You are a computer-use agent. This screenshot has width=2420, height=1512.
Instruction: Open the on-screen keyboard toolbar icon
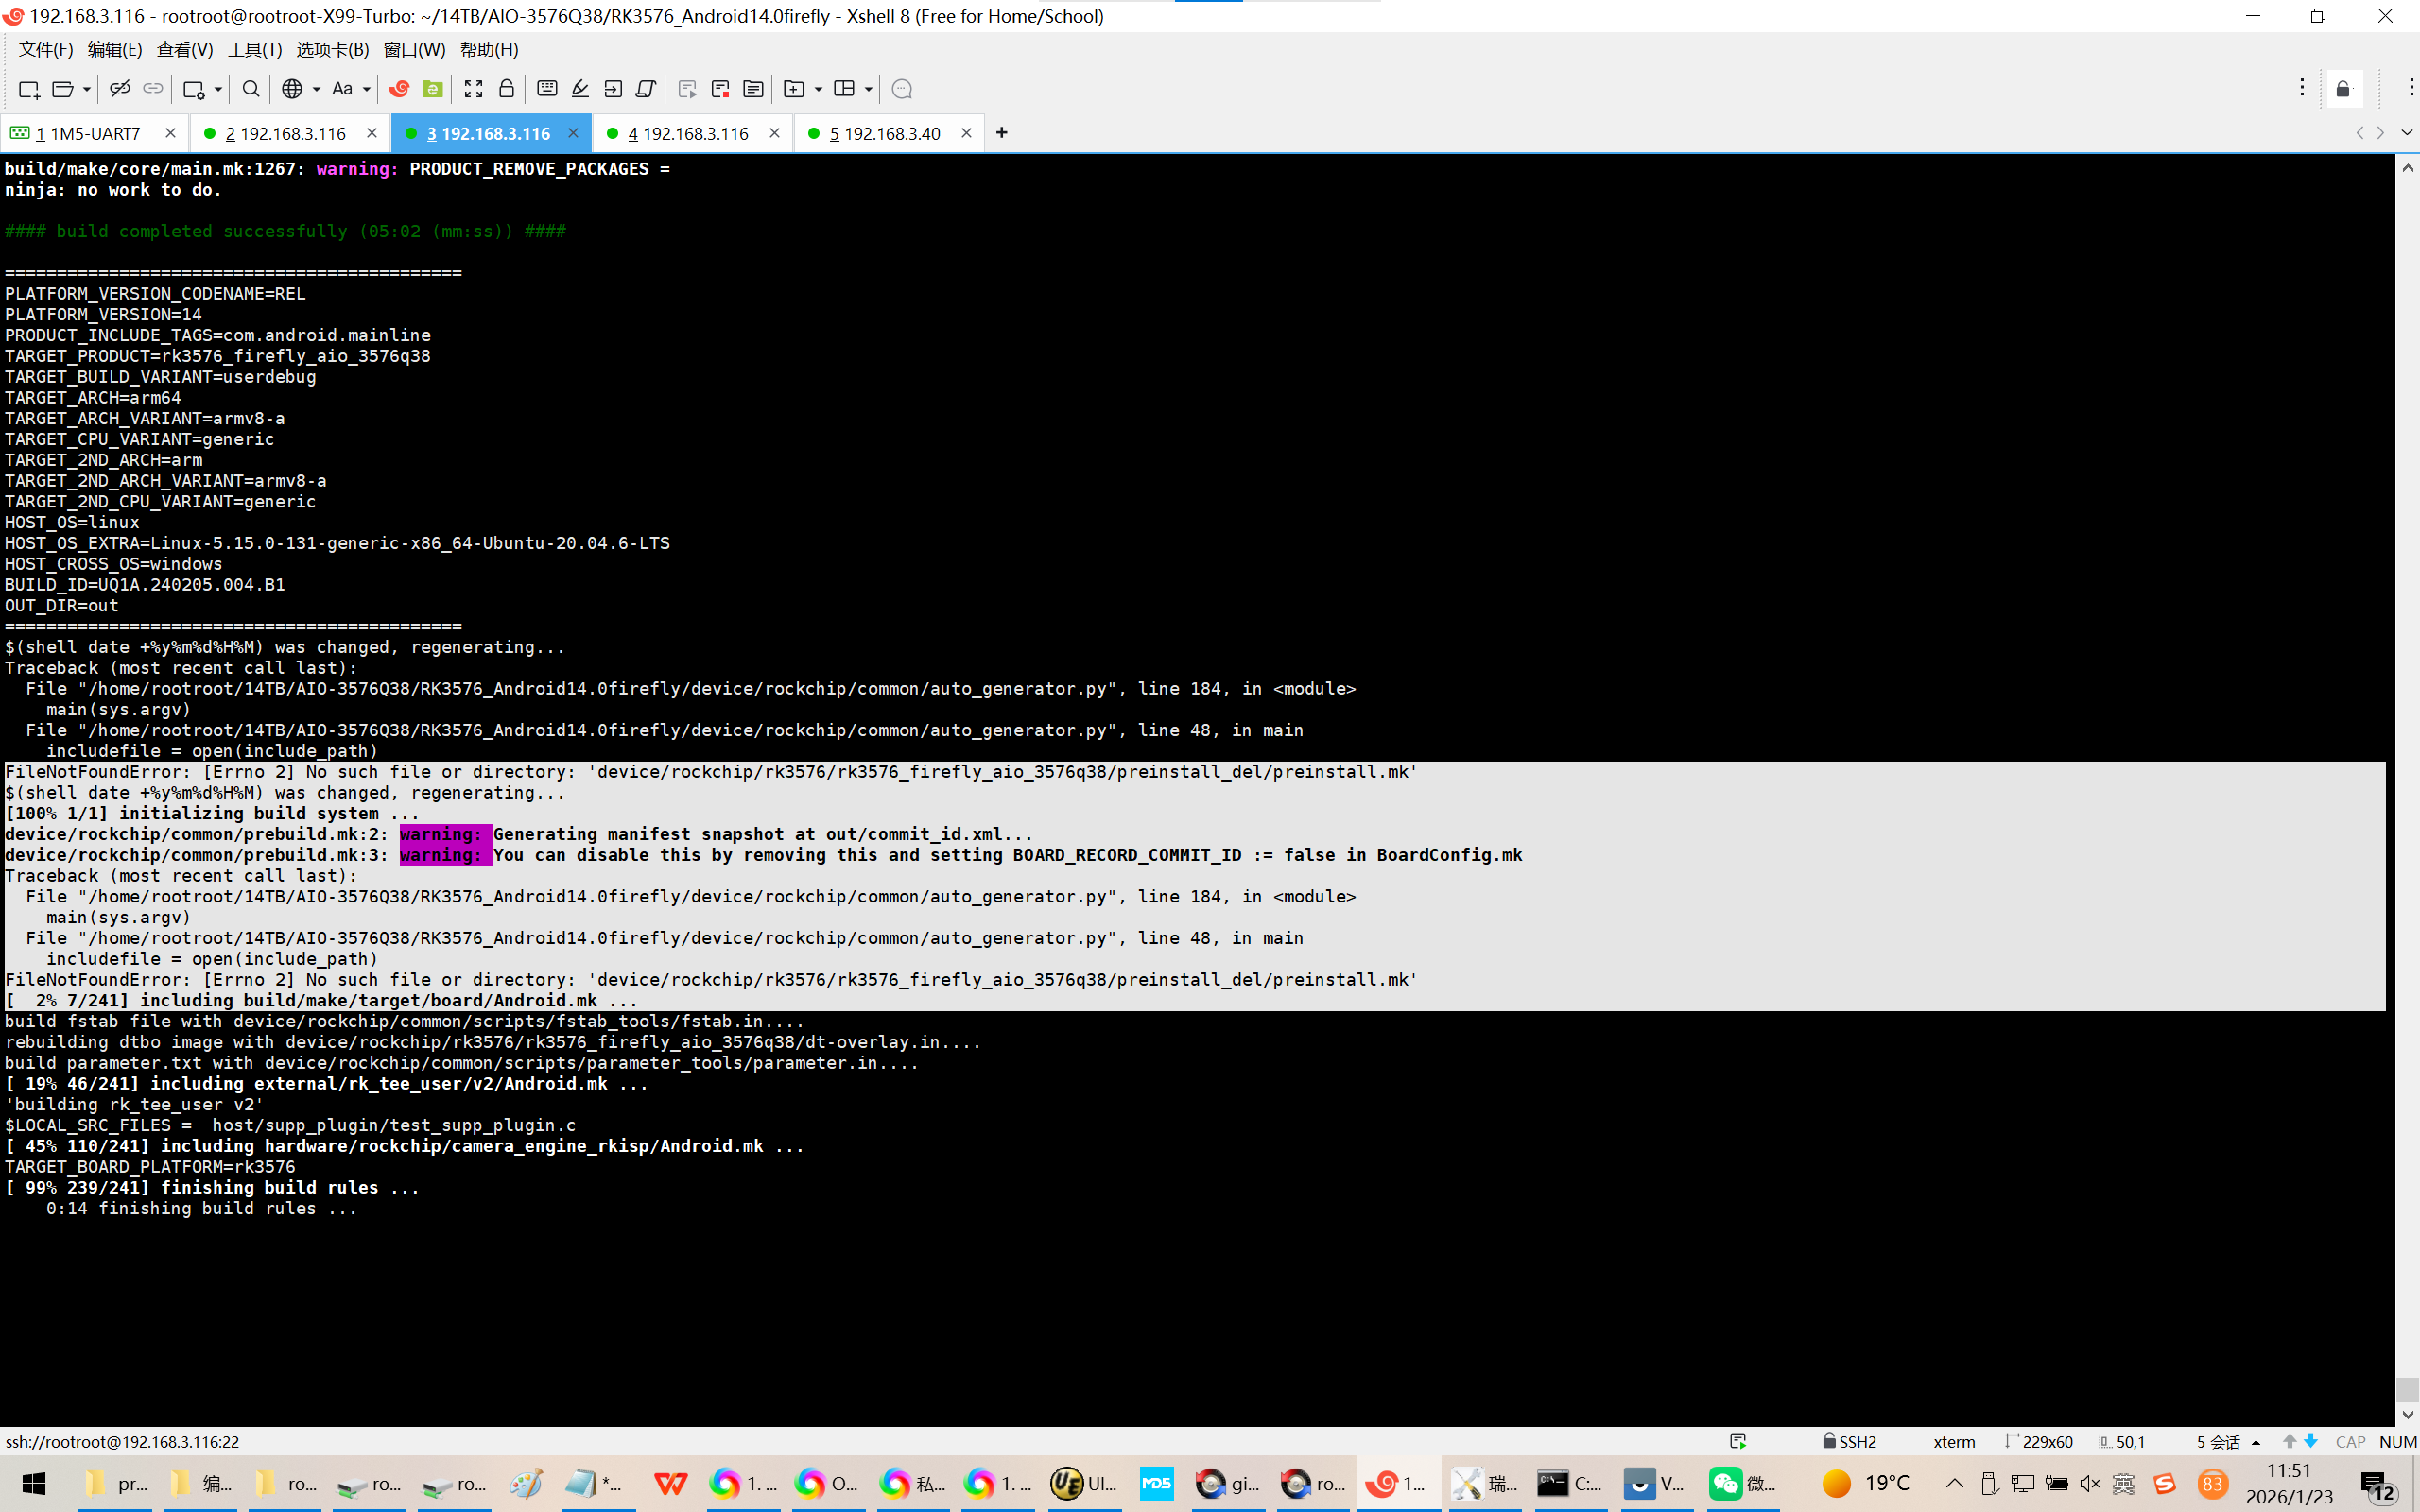click(547, 89)
